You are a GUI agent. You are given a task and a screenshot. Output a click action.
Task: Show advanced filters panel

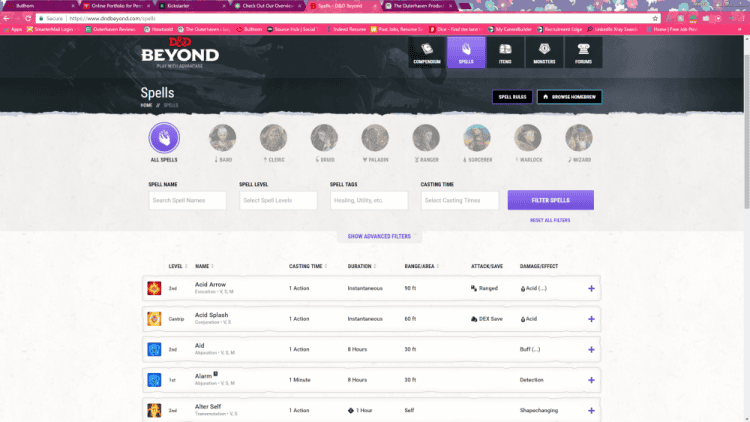(379, 236)
